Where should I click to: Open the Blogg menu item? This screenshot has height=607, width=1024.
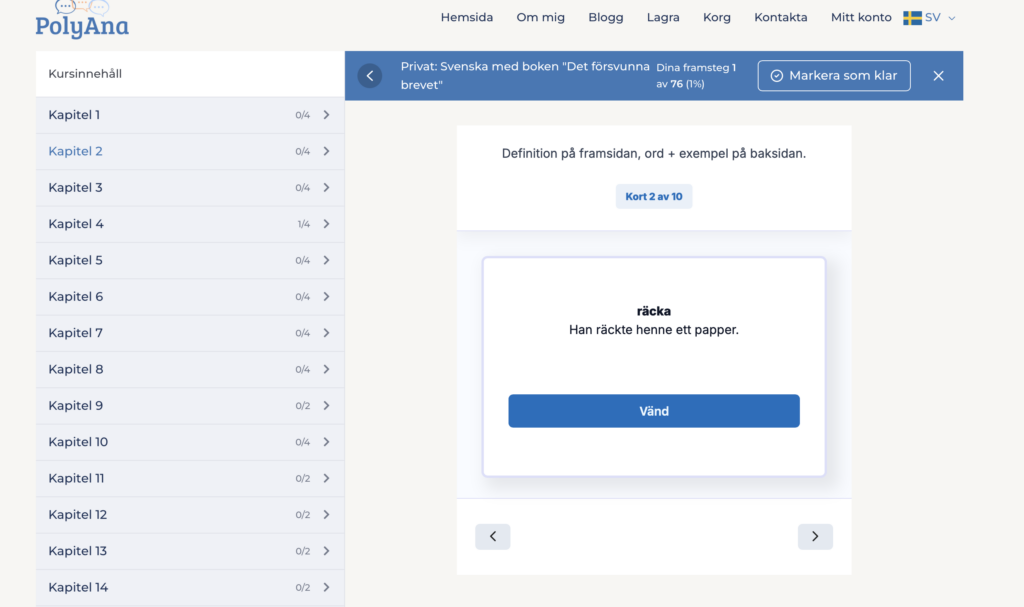605,18
